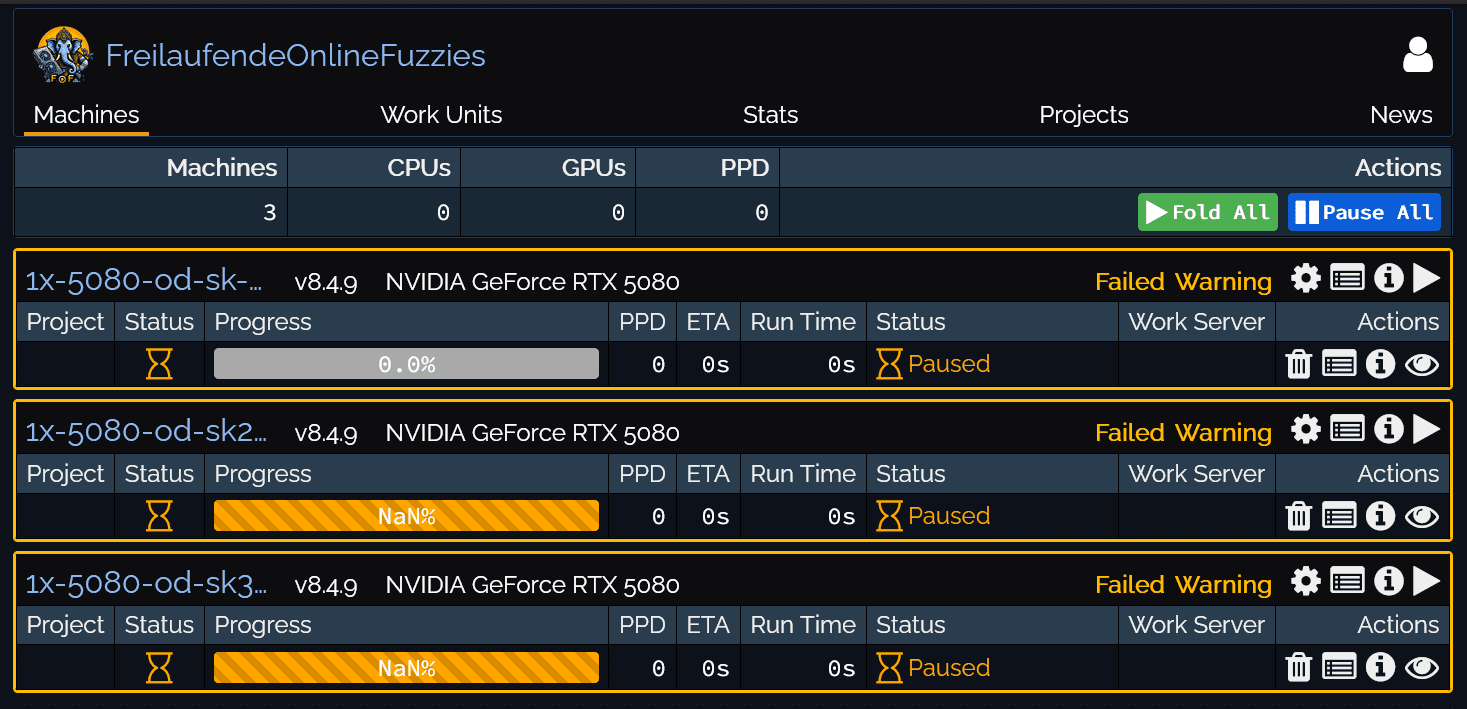Open log for 1x-5080-od-sk2 machine header
This screenshot has height=709, width=1467.
(1347, 430)
